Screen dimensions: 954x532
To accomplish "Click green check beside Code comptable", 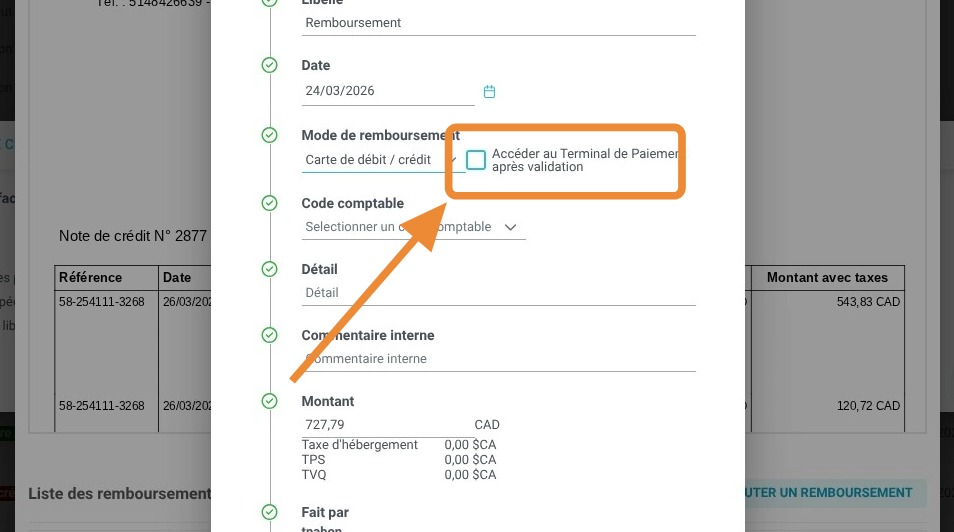I will pyautogui.click(x=269, y=203).
